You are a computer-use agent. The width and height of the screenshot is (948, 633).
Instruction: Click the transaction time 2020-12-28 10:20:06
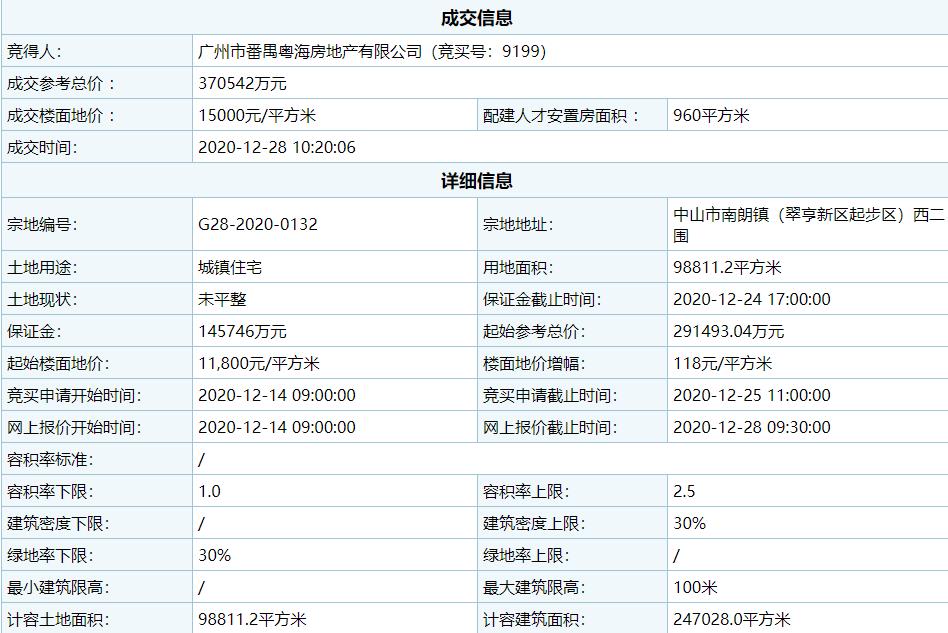277,147
